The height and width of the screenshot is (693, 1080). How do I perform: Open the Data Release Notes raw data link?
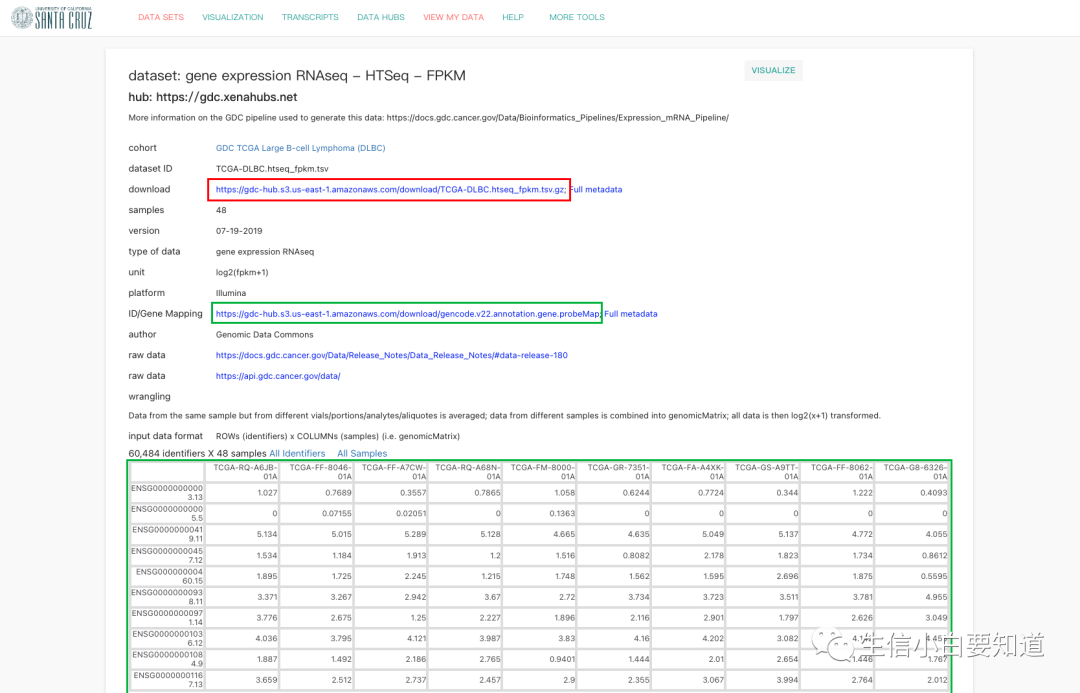click(391, 355)
